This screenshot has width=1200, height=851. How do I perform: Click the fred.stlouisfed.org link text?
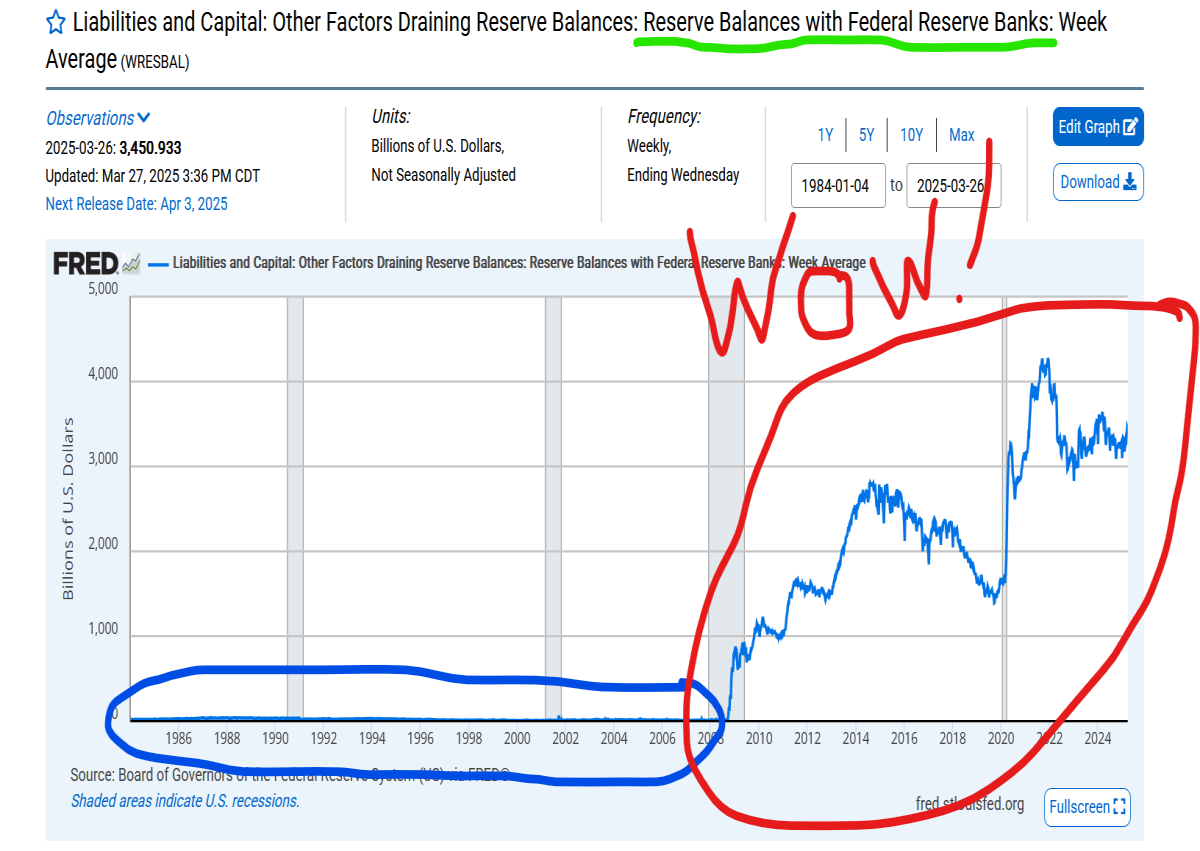tap(969, 804)
